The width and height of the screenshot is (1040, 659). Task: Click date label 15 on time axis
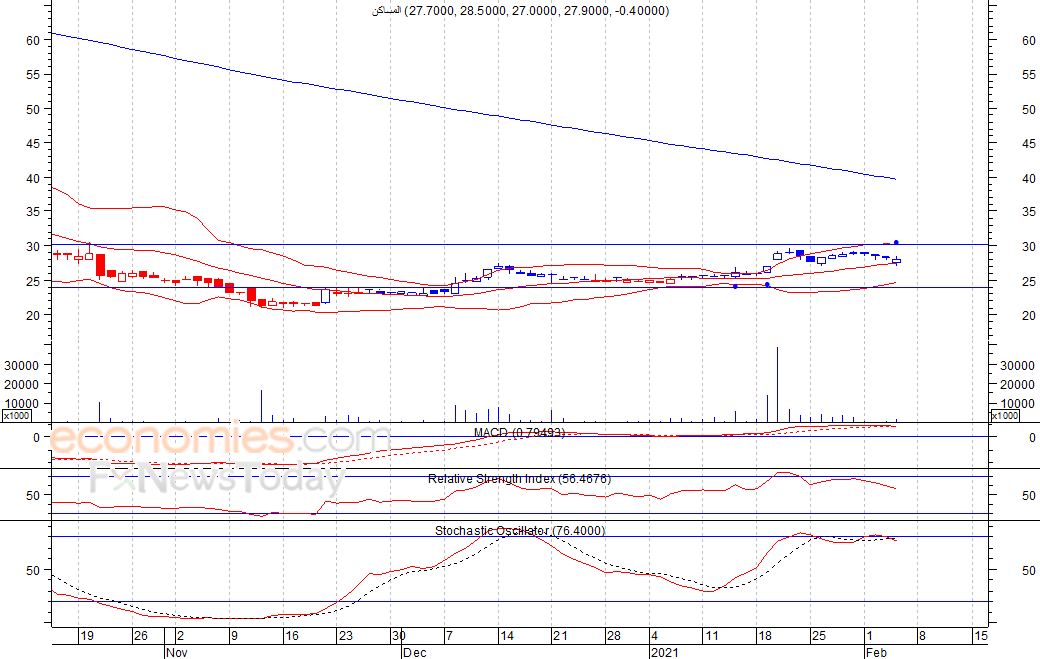tap(980, 636)
